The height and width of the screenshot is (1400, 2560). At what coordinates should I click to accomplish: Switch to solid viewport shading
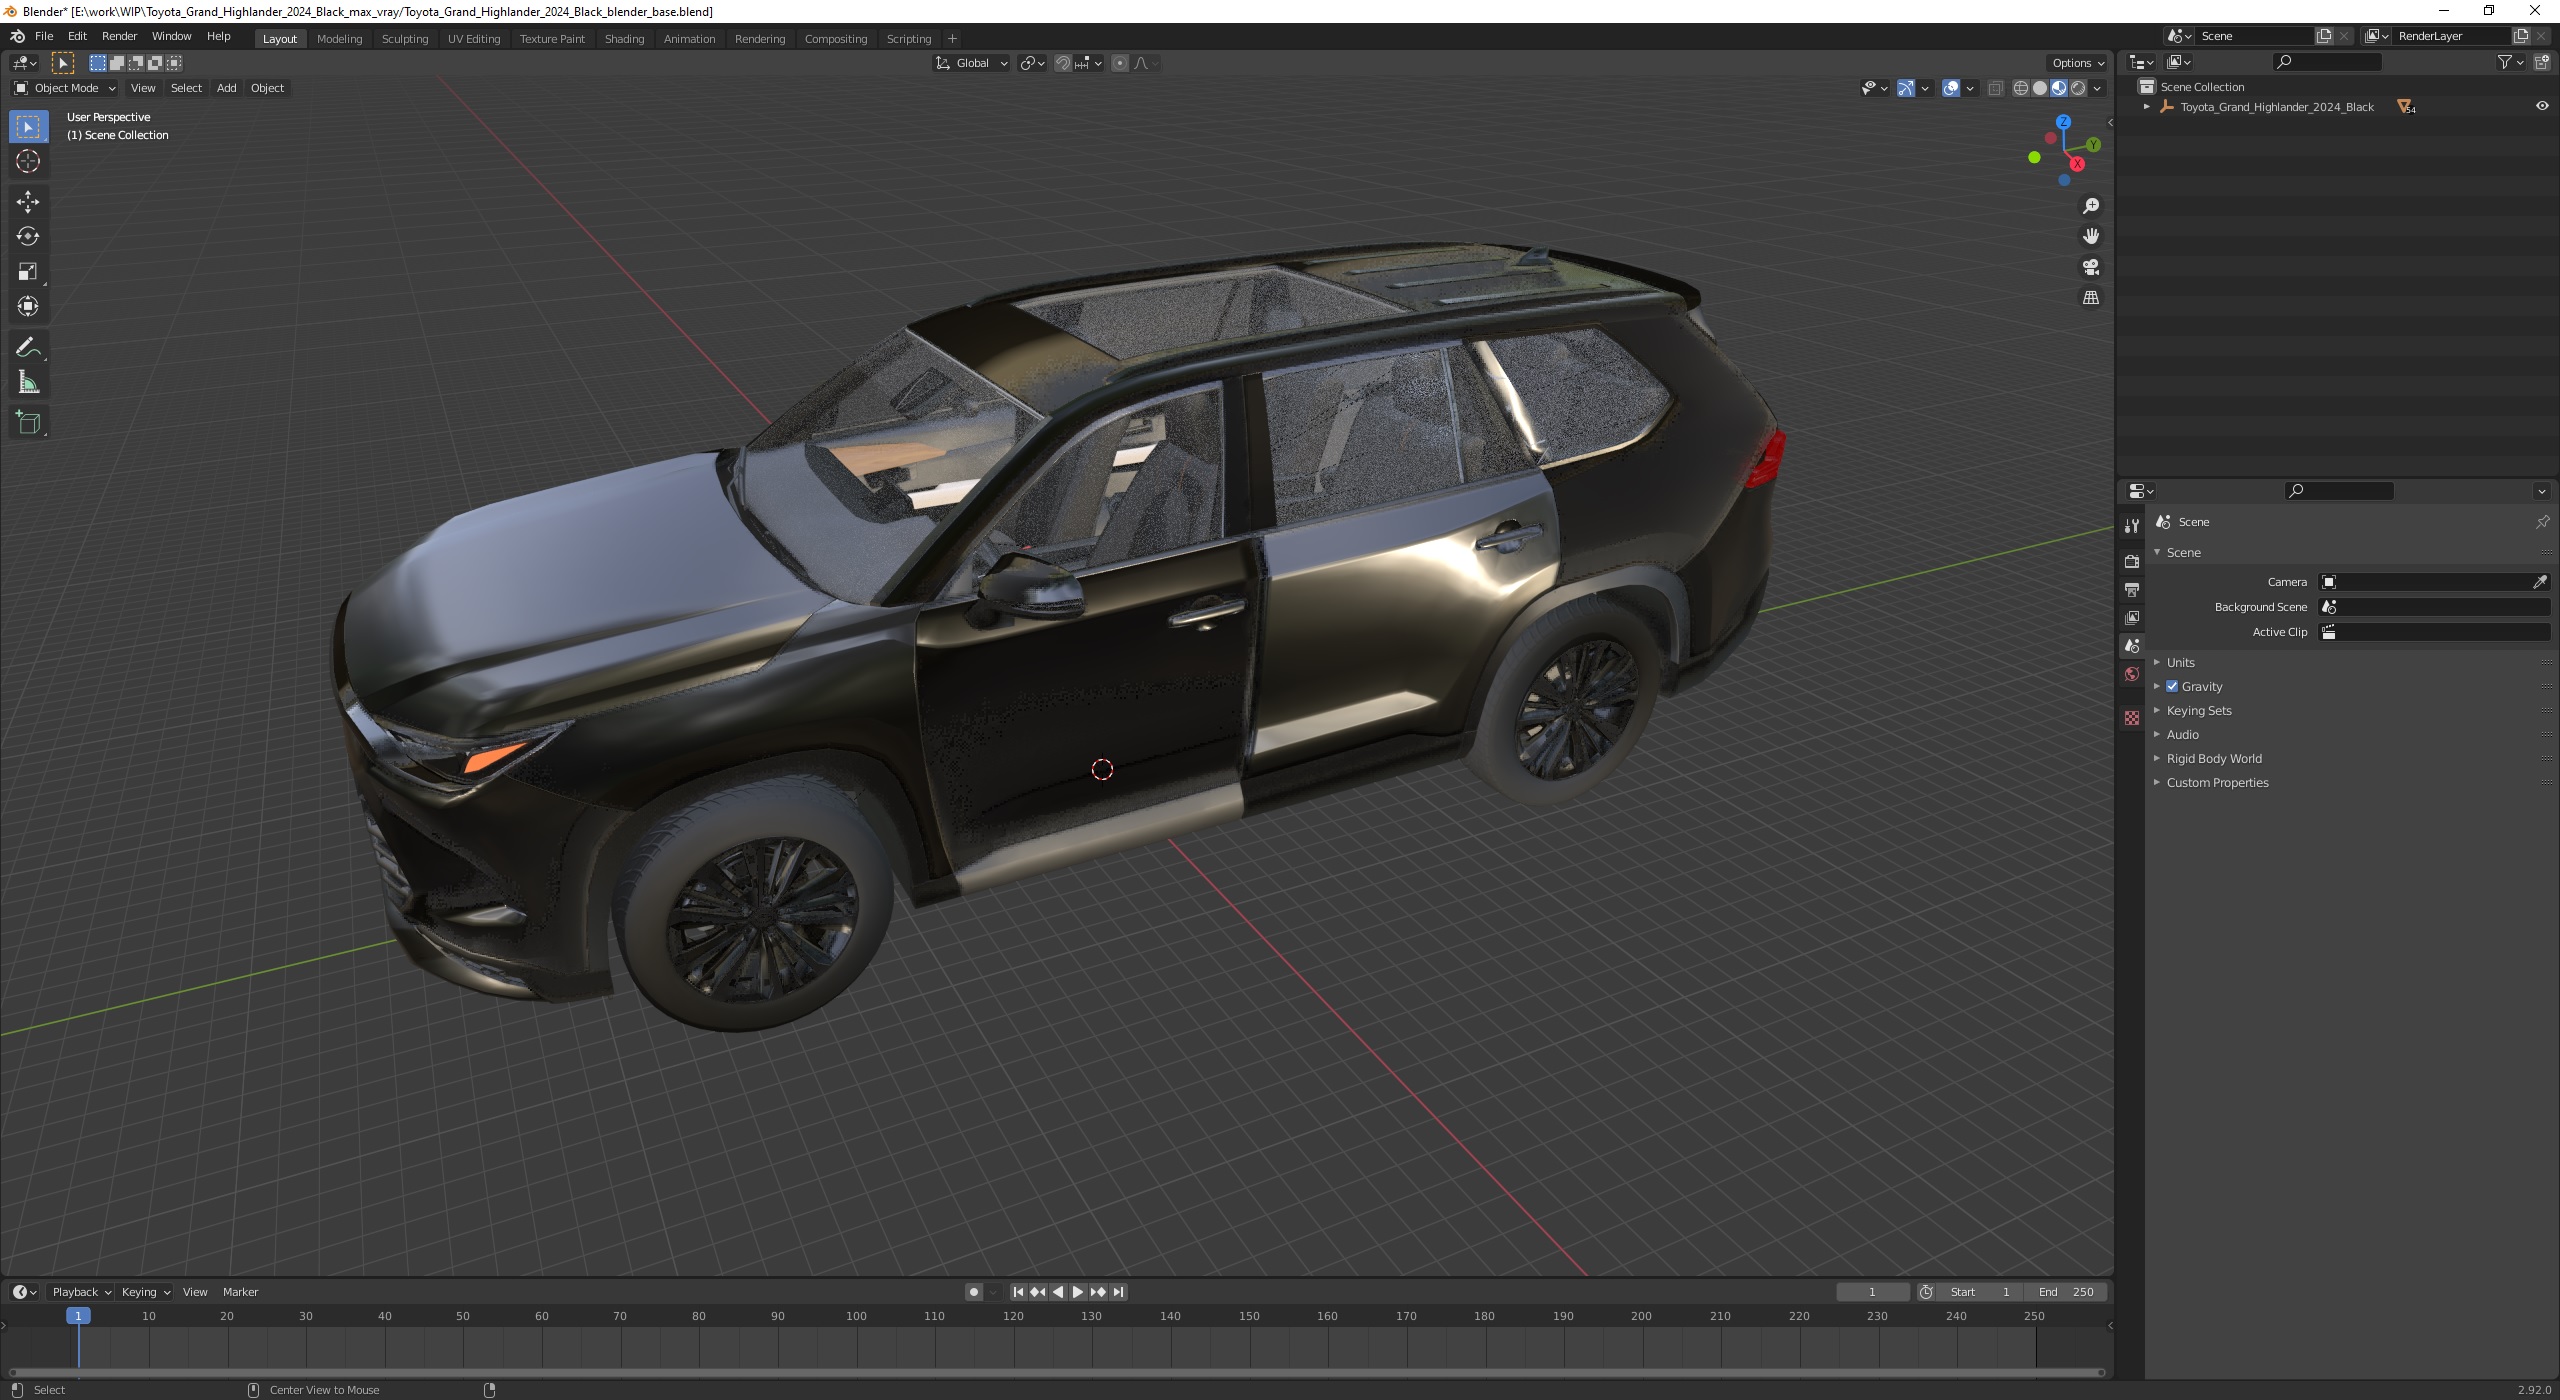coord(2040,88)
